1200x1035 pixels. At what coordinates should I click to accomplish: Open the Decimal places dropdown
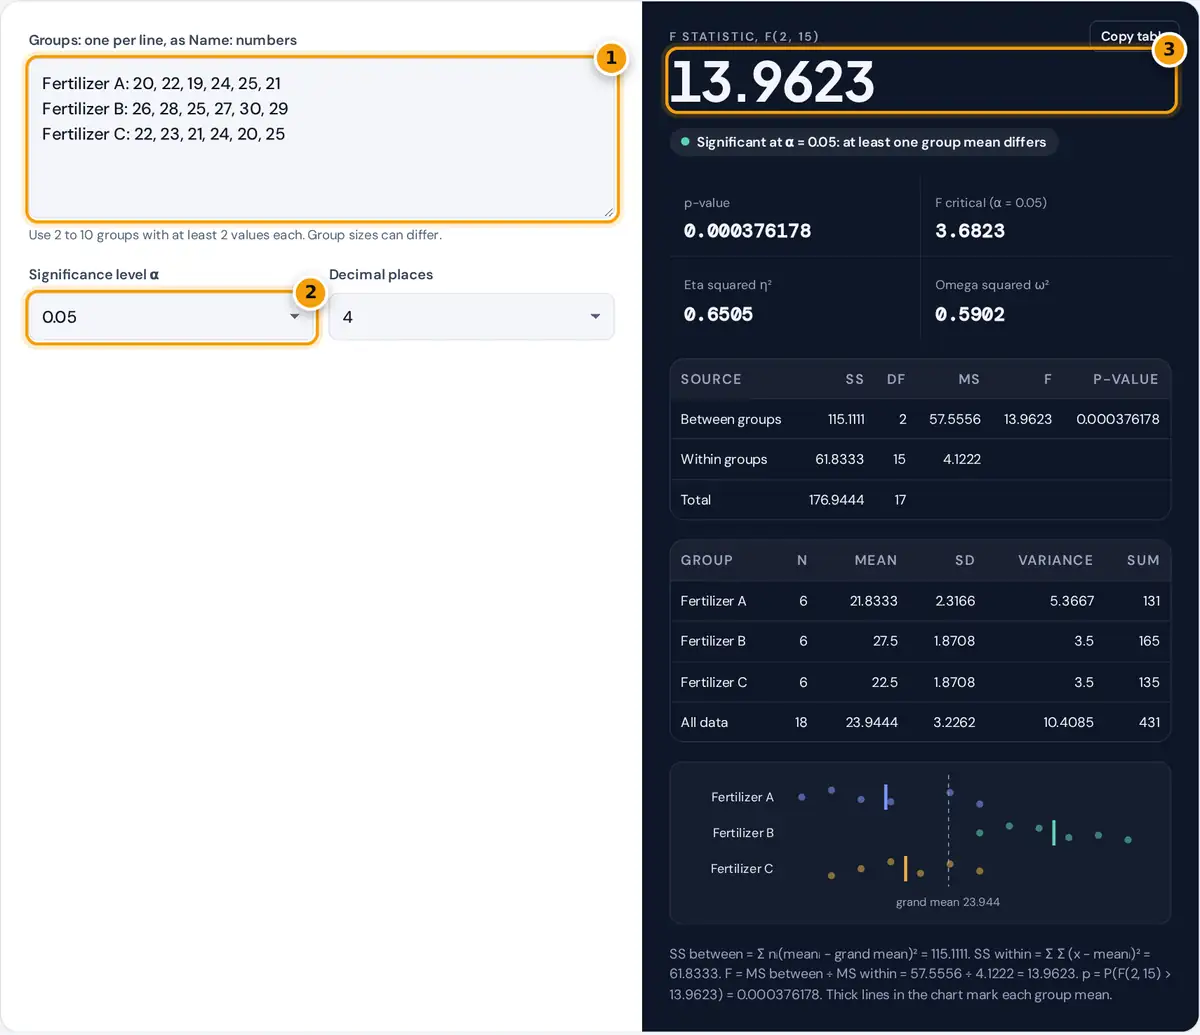471,317
